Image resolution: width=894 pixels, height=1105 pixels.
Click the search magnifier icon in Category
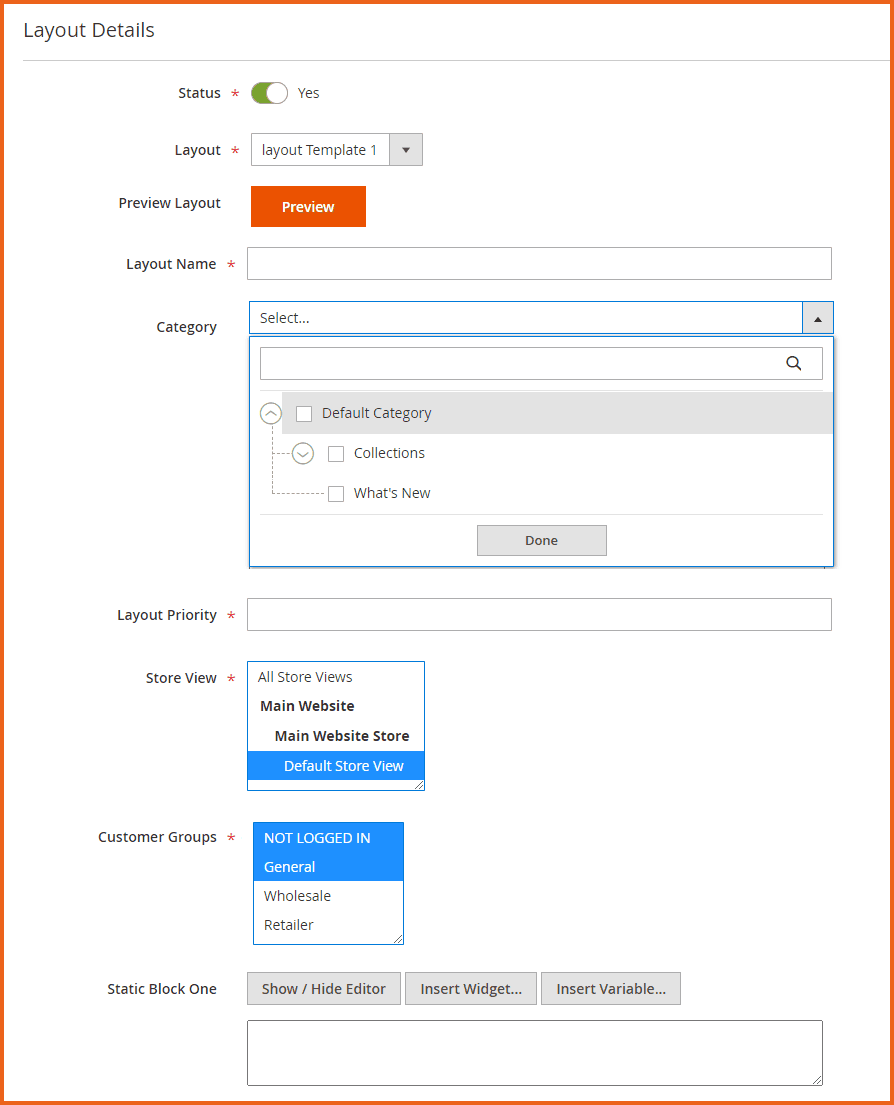coord(794,364)
